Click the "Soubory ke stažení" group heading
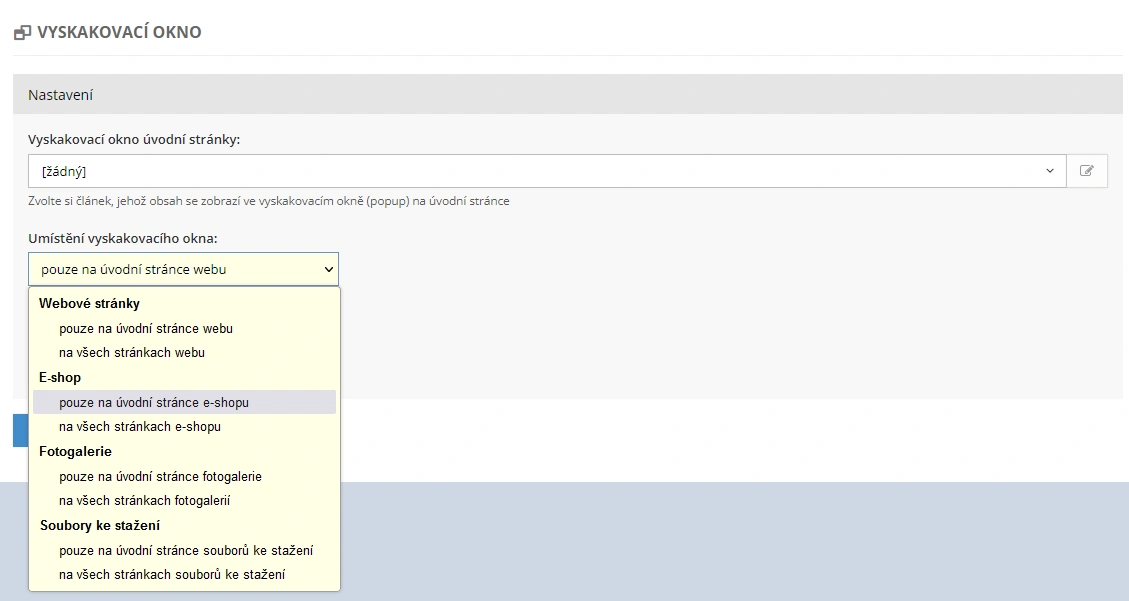 tap(100, 525)
